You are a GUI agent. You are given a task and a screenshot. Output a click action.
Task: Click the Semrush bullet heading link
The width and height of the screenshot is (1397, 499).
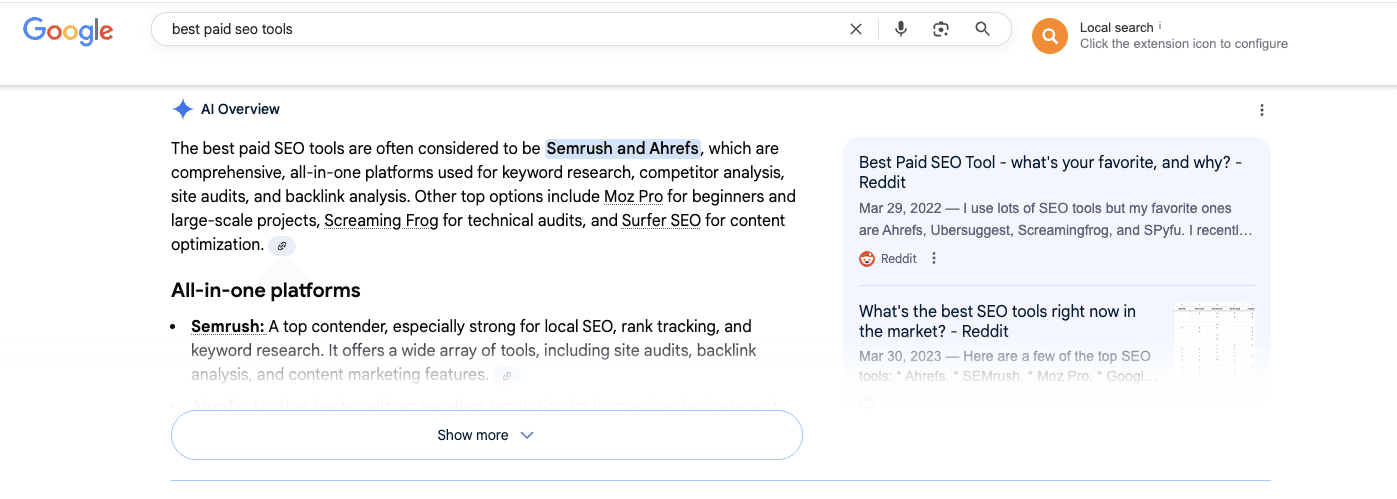[228, 326]
